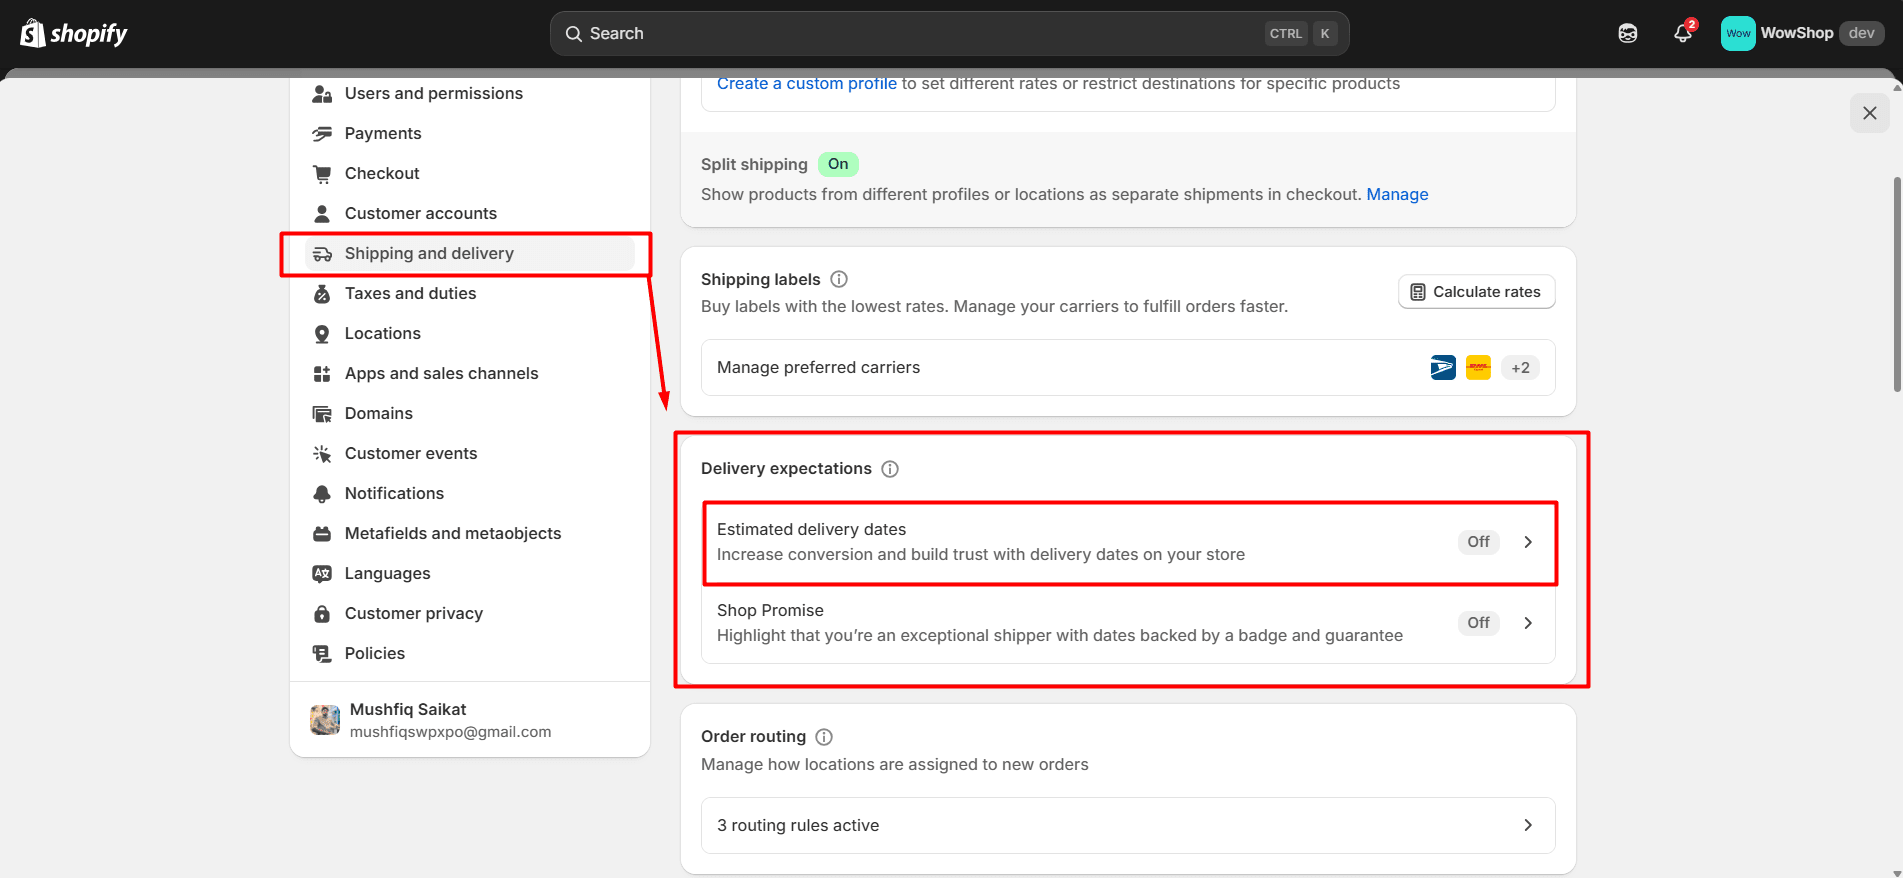The width and height of the screenshot is (1903, 878).
Task: Open Taxes and duties settings
Action: coord(410,293)
